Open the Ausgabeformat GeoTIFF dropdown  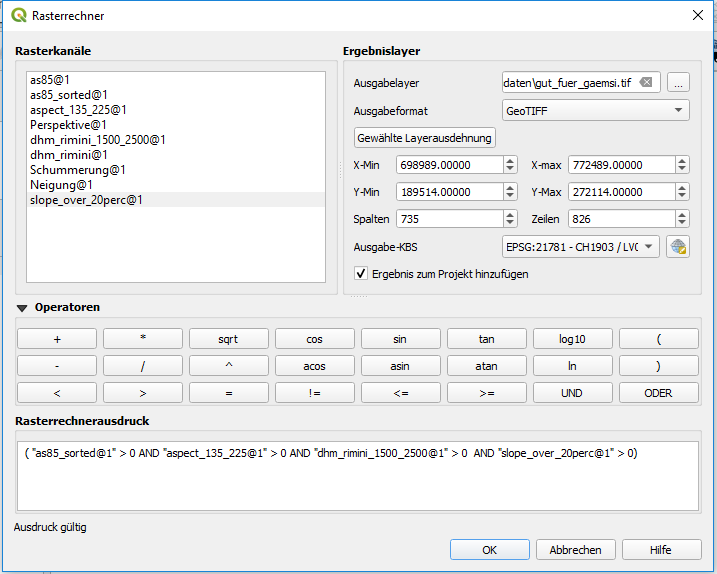595,111
